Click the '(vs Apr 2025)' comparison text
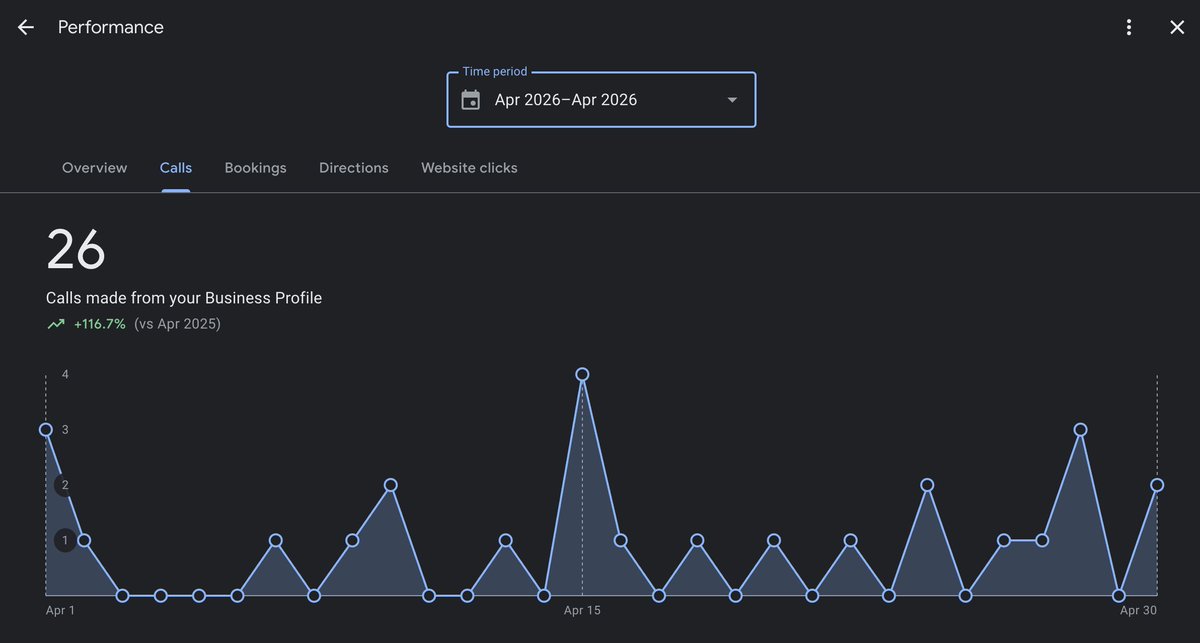The width and height of the screenshot is (1200, 643). 177,324
